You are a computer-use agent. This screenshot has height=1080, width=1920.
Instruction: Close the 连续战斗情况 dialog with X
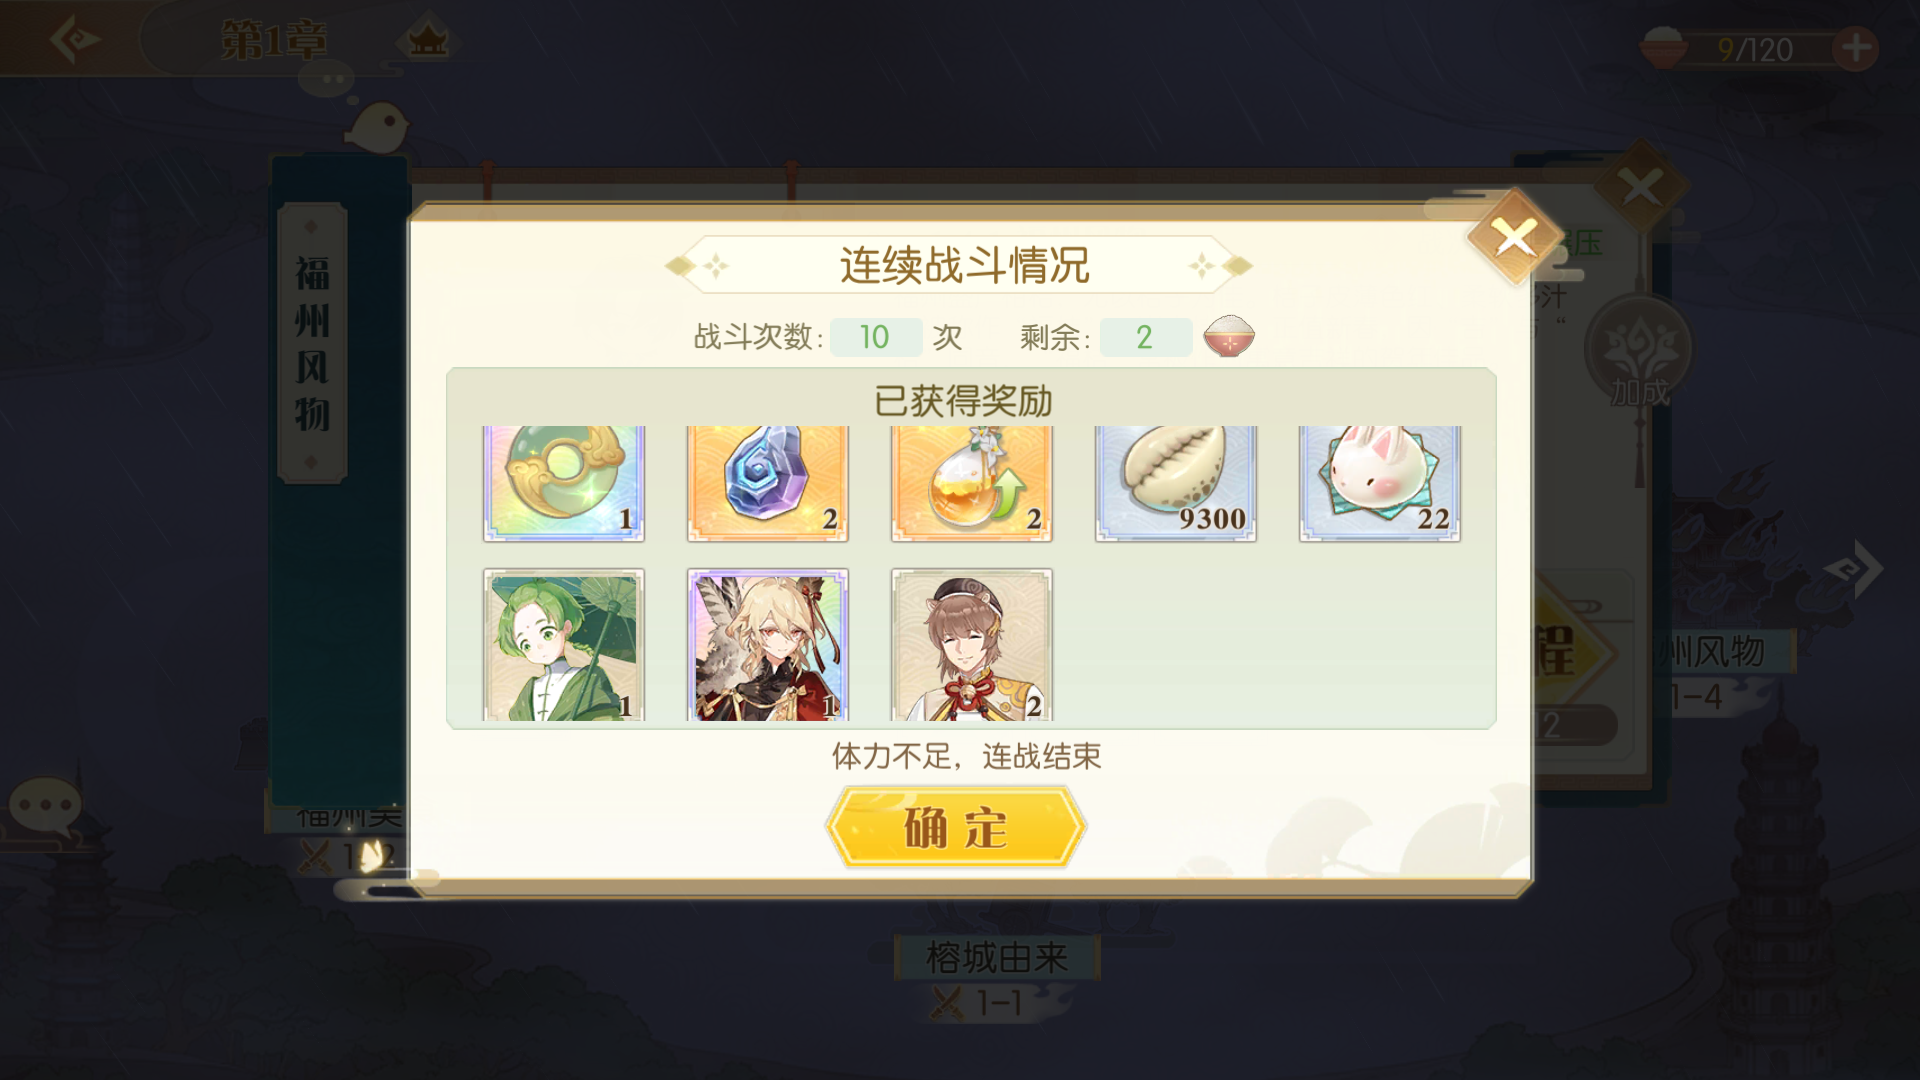[1514, 238]
